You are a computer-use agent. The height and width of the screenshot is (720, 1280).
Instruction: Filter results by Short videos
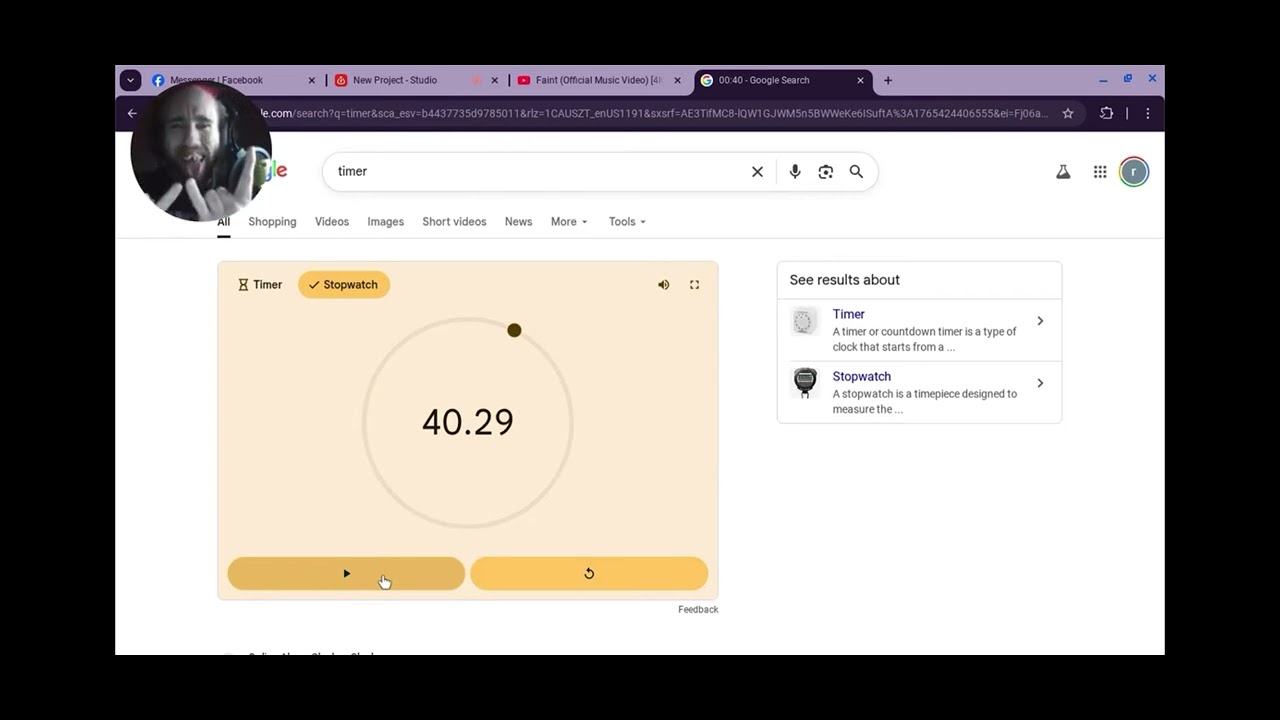454,222
